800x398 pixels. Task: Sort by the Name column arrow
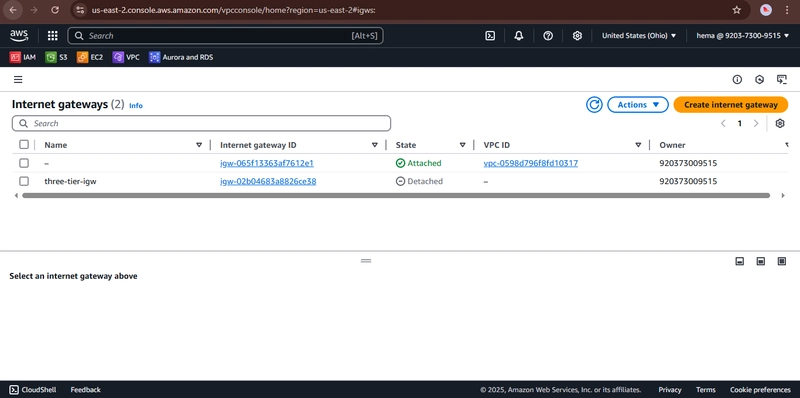[199, 145]
